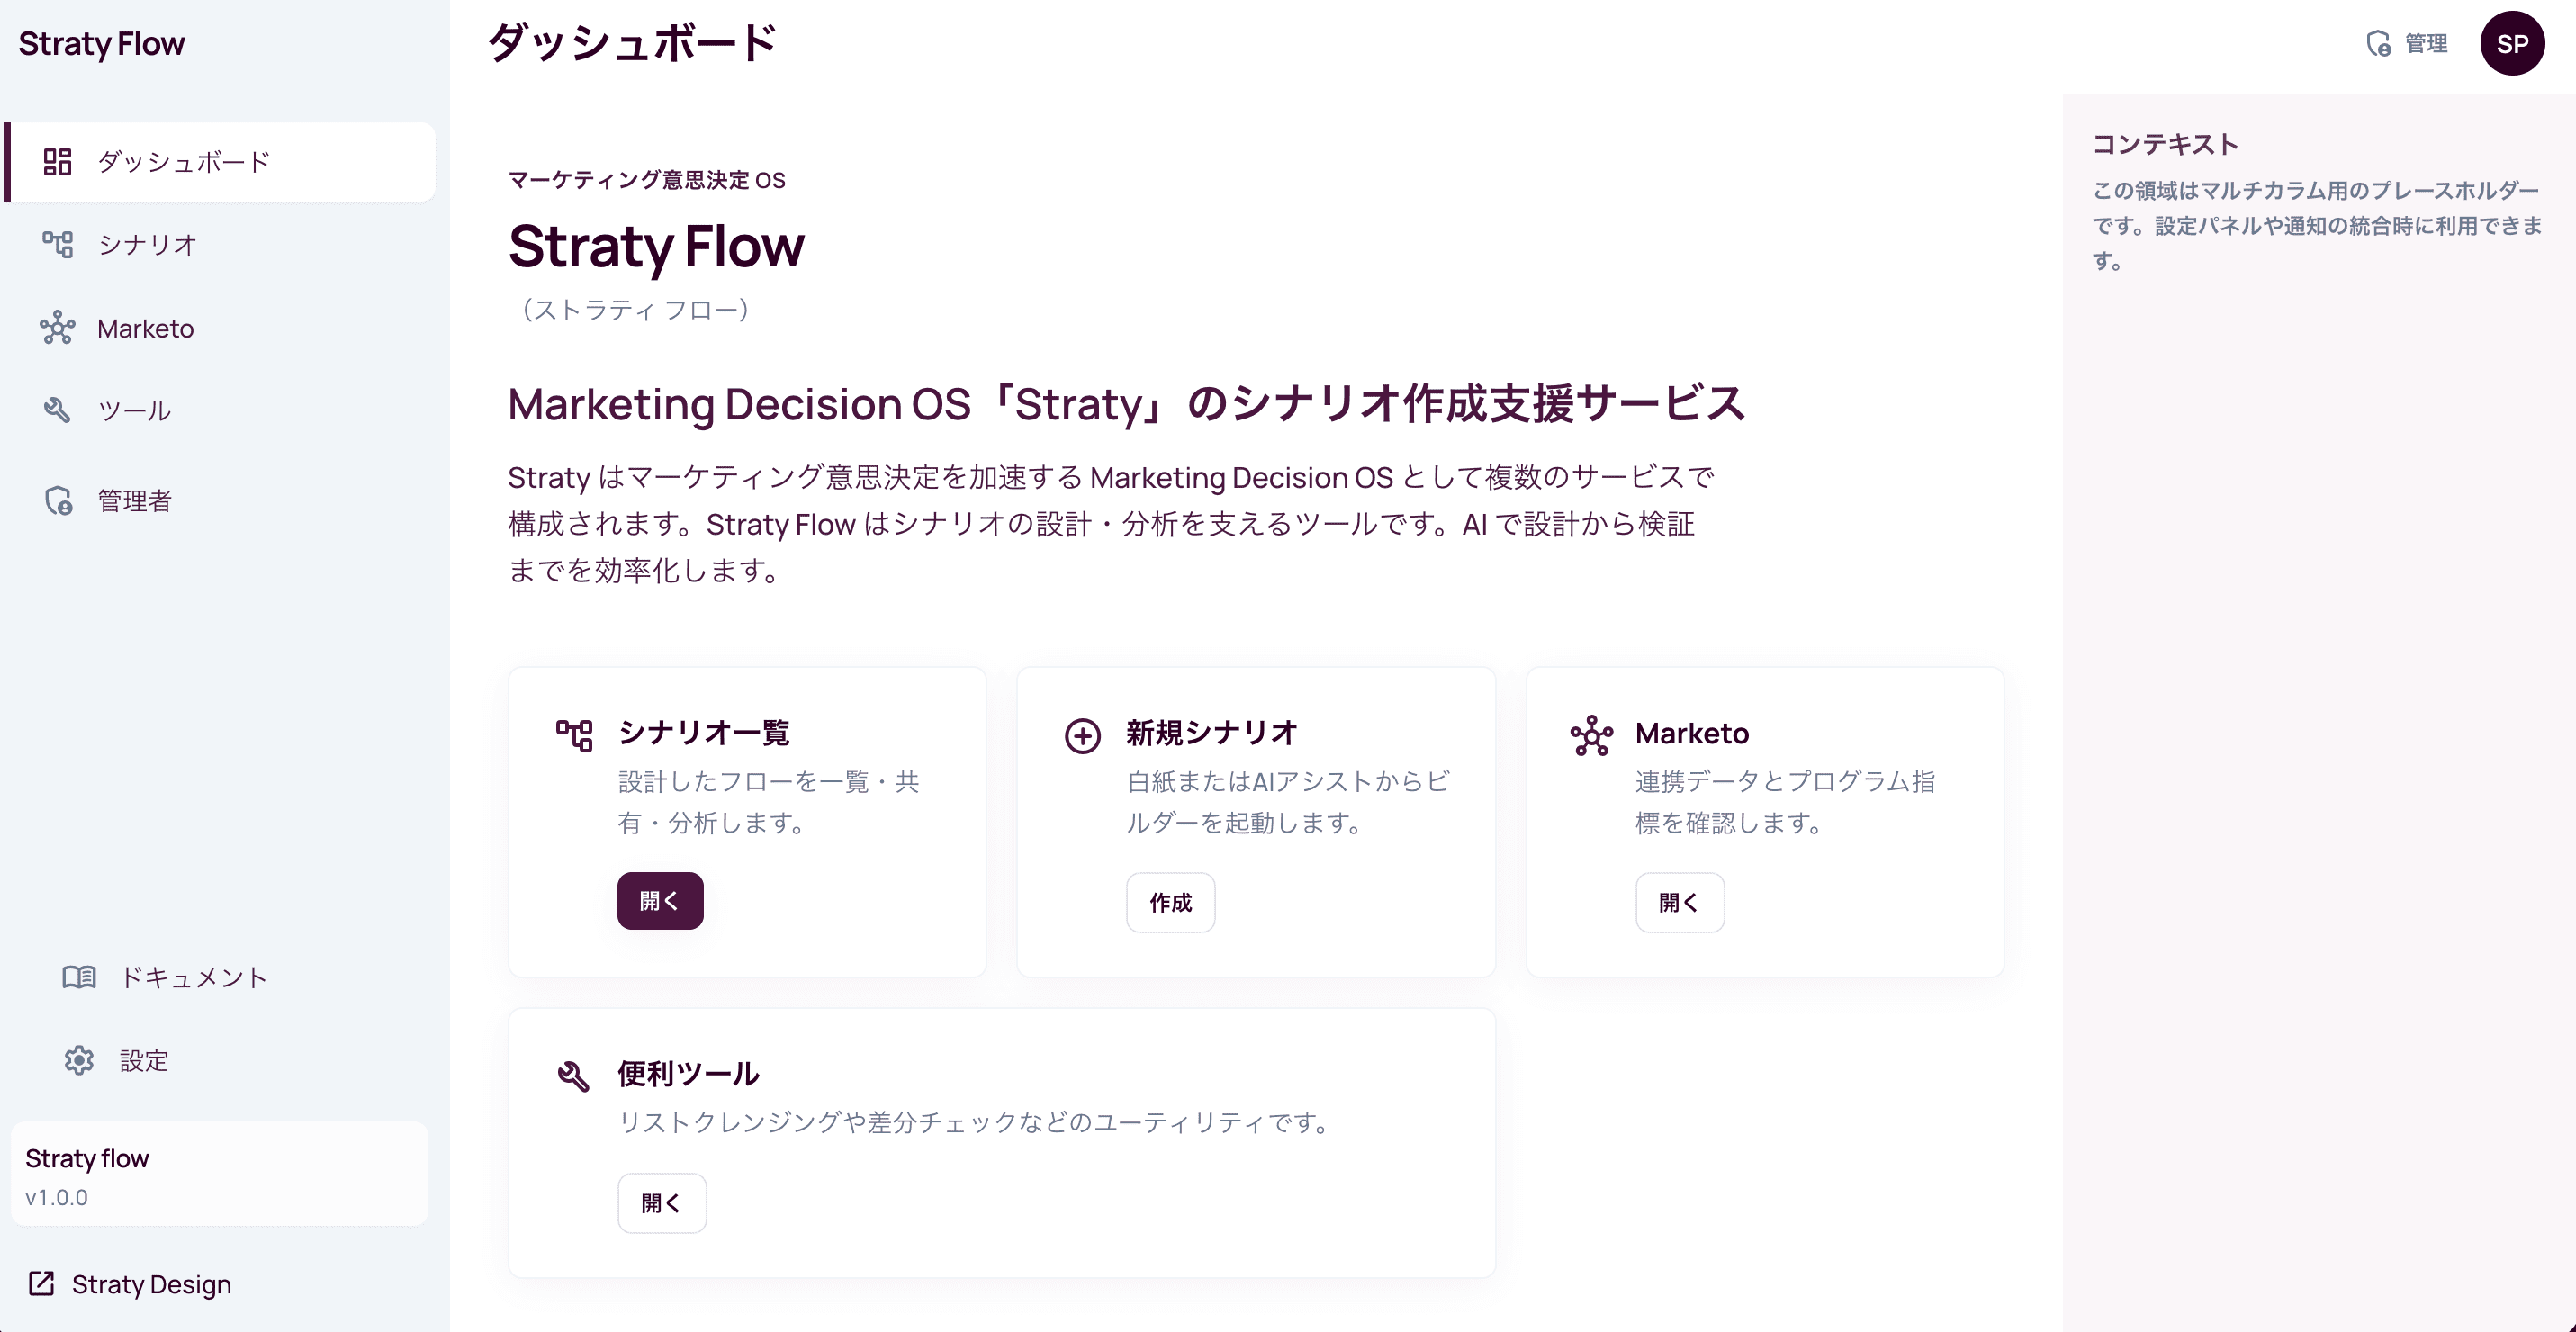Click the network icon on Marketo card
Viewport: 2576px width, 1332px height.
[x=1591, y=735]
